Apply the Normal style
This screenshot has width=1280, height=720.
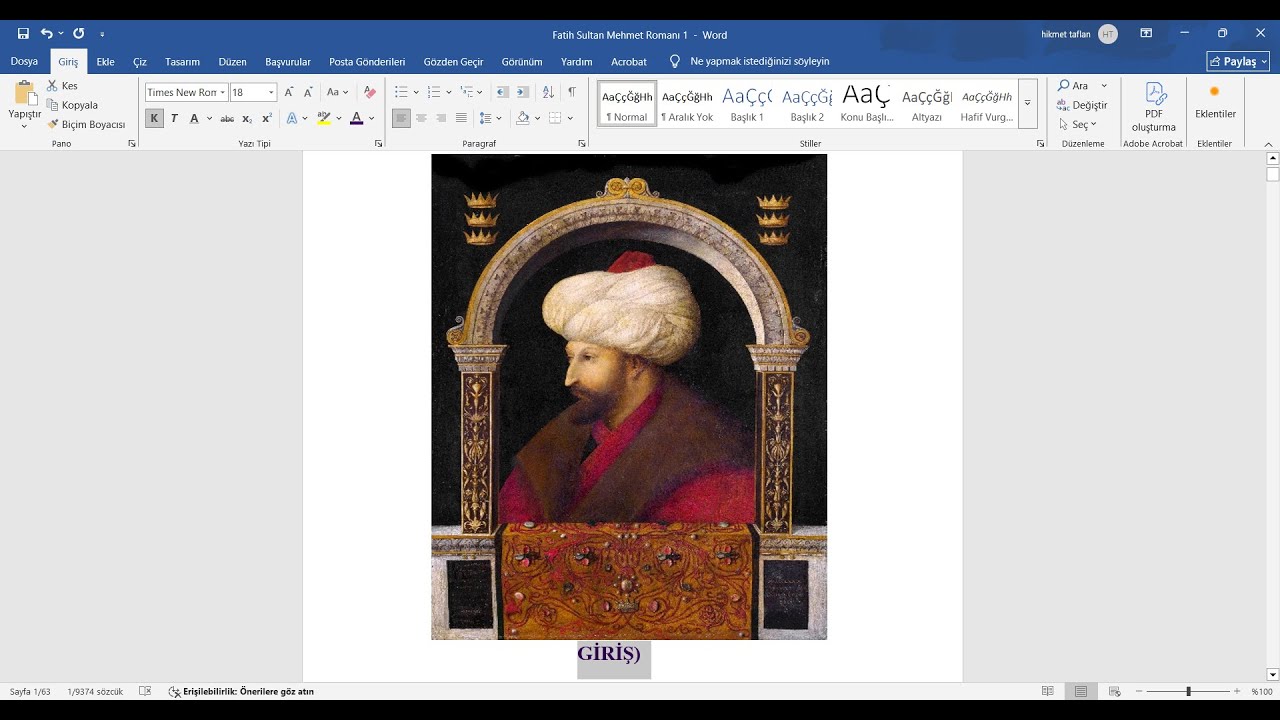tap(627, 104)
